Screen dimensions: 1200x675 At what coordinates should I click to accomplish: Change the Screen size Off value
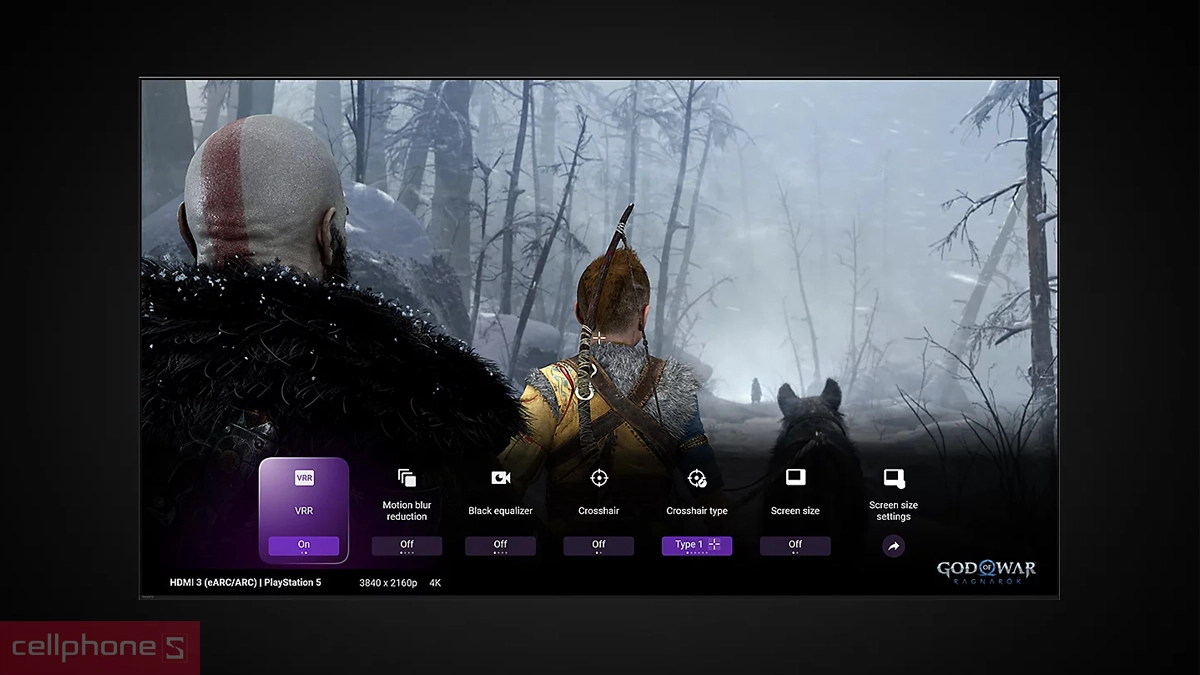[x=795, y=545]
